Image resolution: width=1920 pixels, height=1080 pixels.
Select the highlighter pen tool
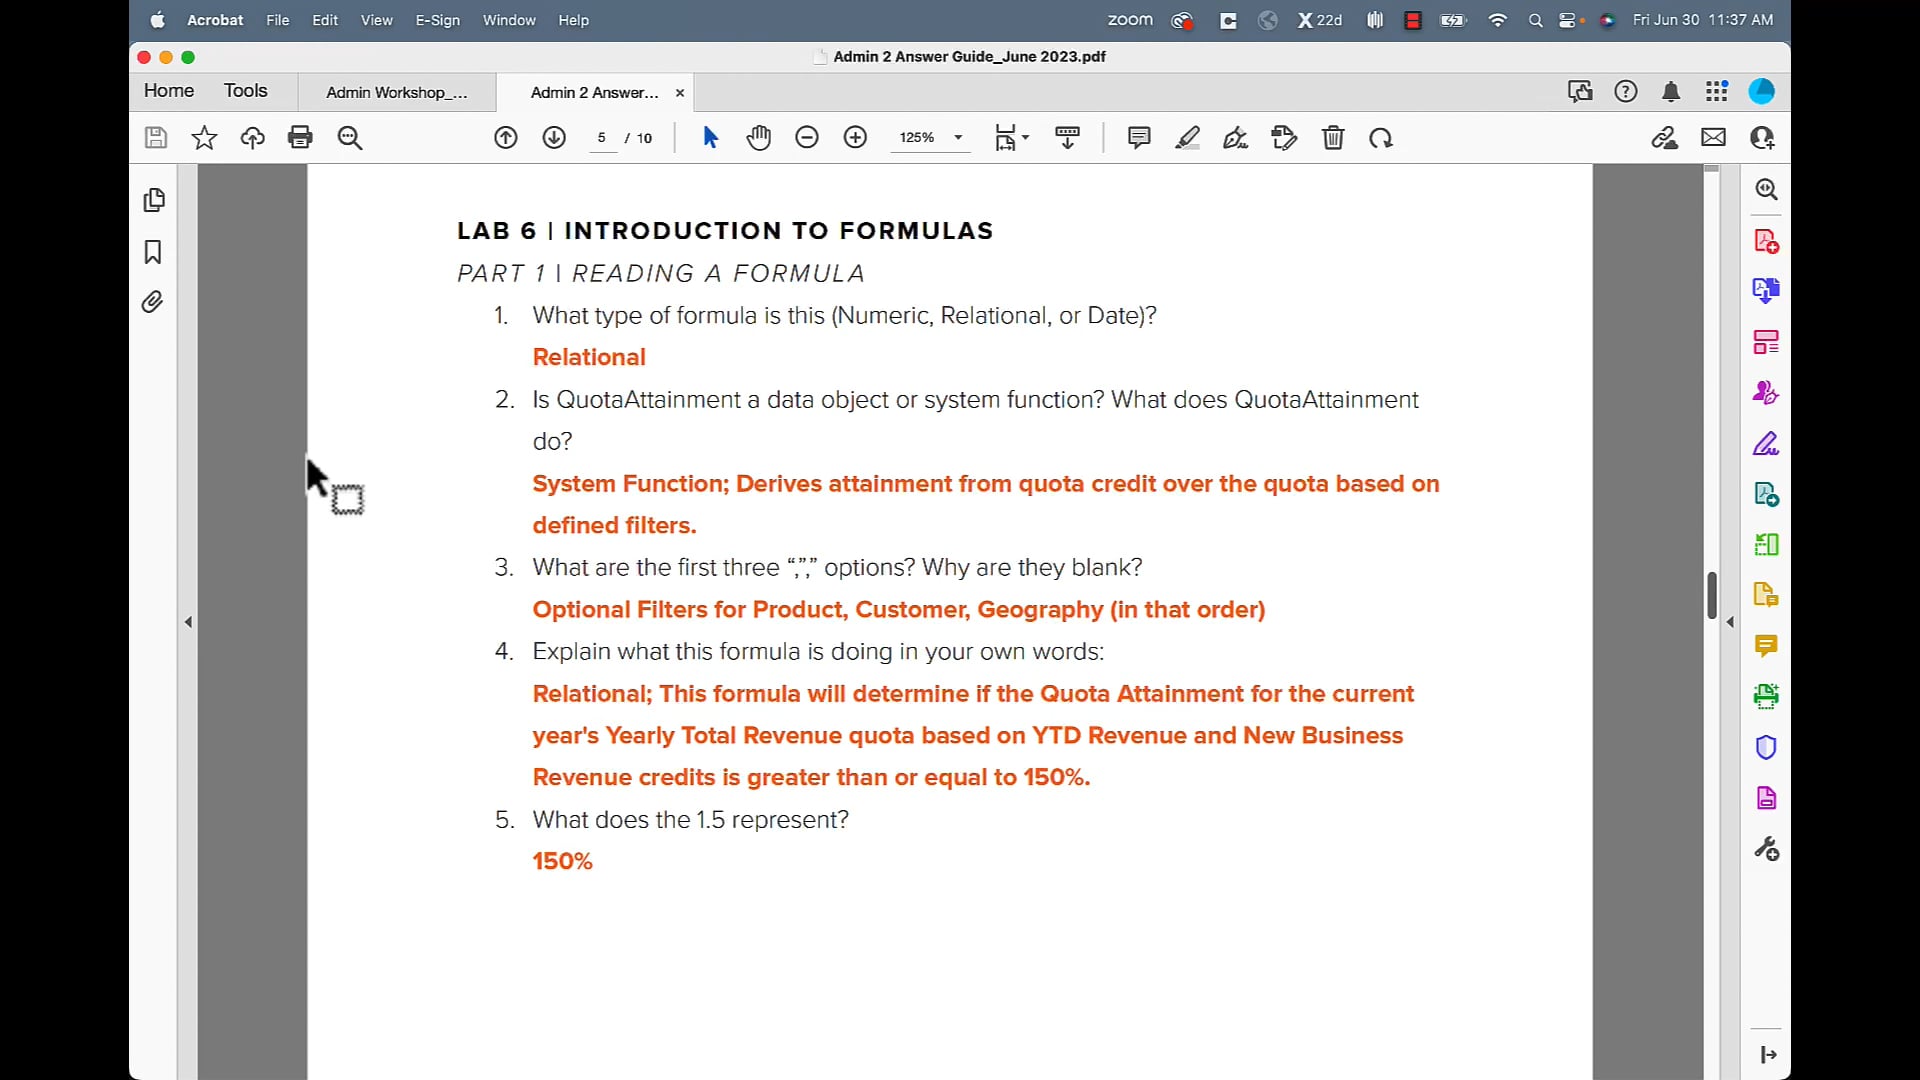[x=1187, y=138]
